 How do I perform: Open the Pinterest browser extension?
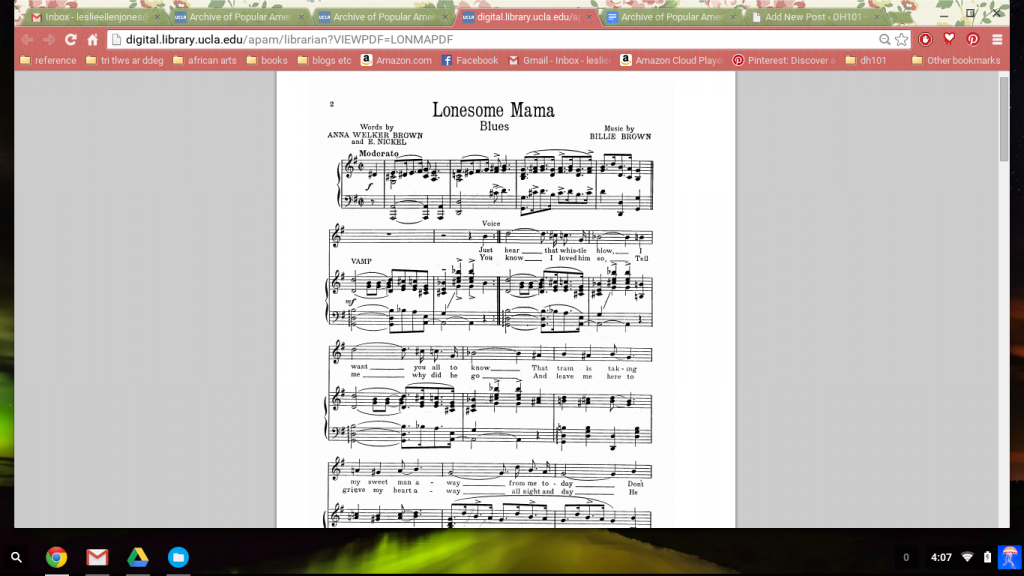pos(974,41)
